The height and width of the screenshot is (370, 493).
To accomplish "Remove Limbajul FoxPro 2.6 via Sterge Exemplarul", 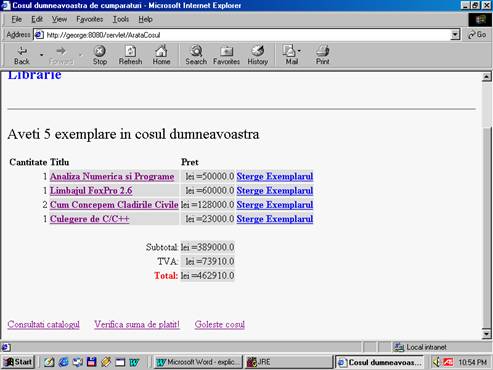I will [275, 191].
